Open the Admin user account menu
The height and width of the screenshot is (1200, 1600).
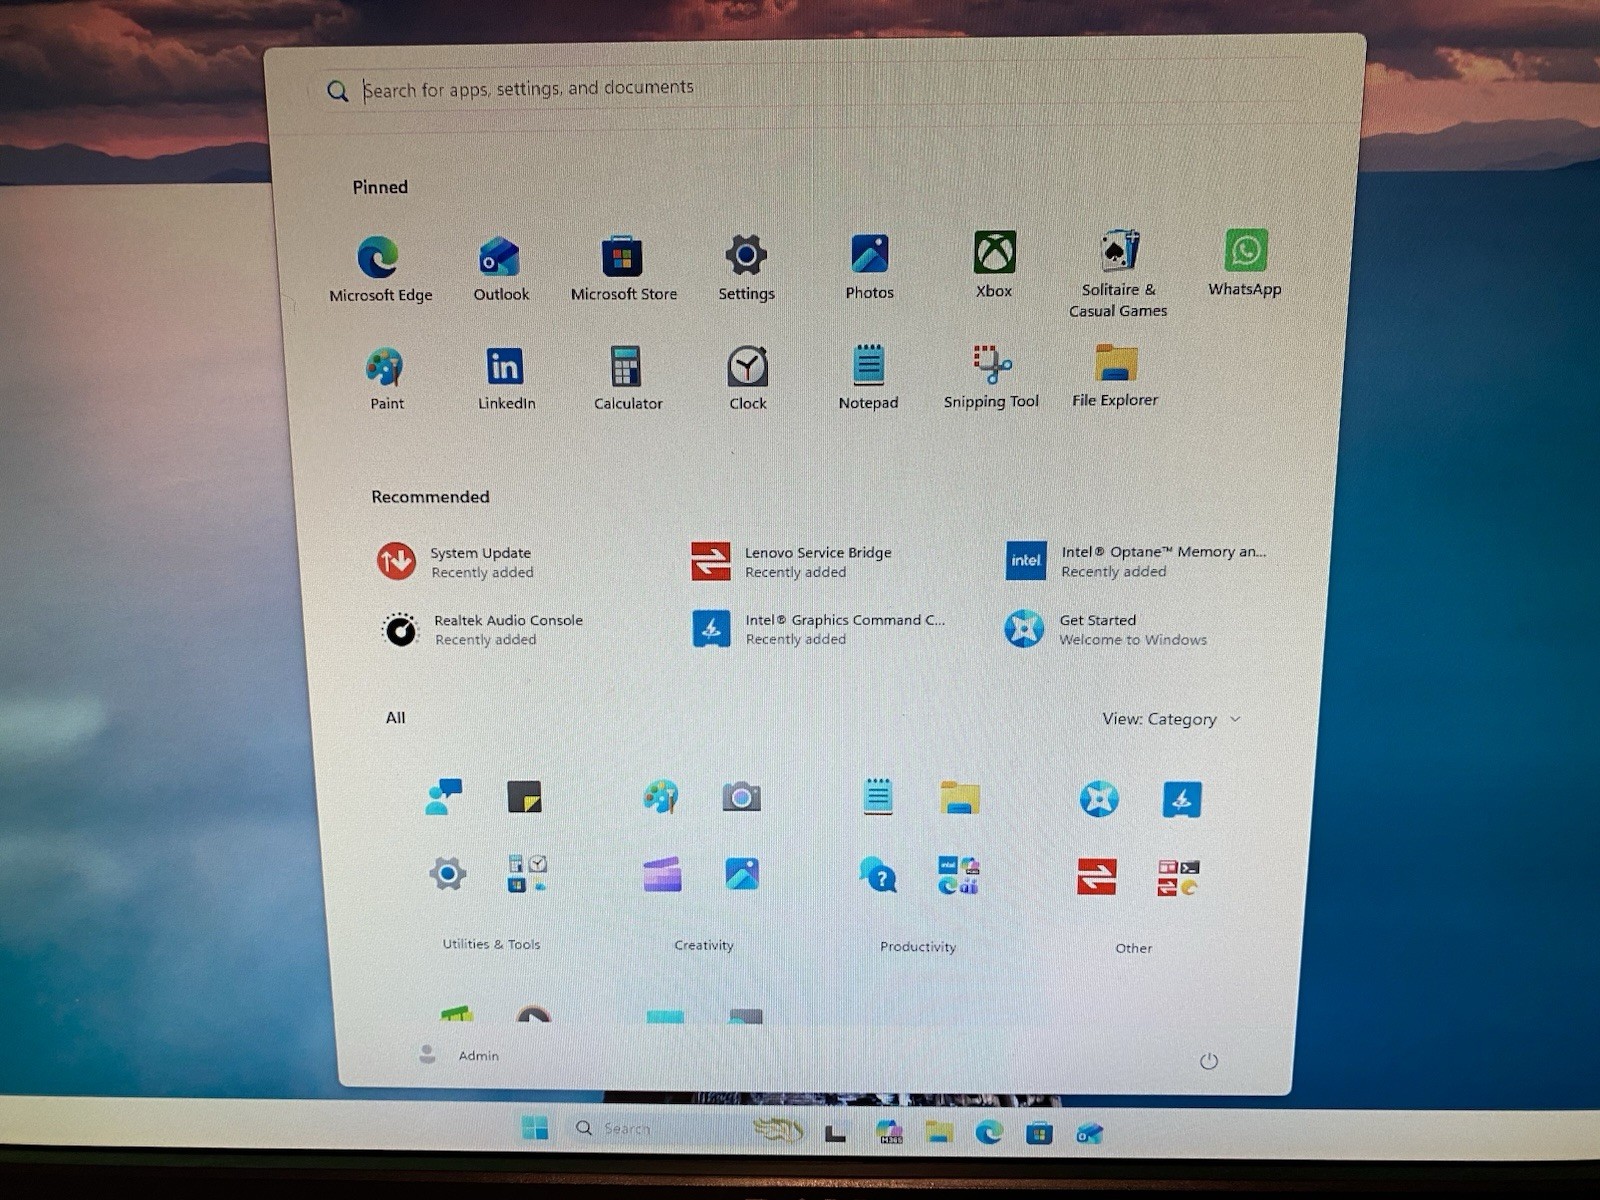tap(459, 1055)
